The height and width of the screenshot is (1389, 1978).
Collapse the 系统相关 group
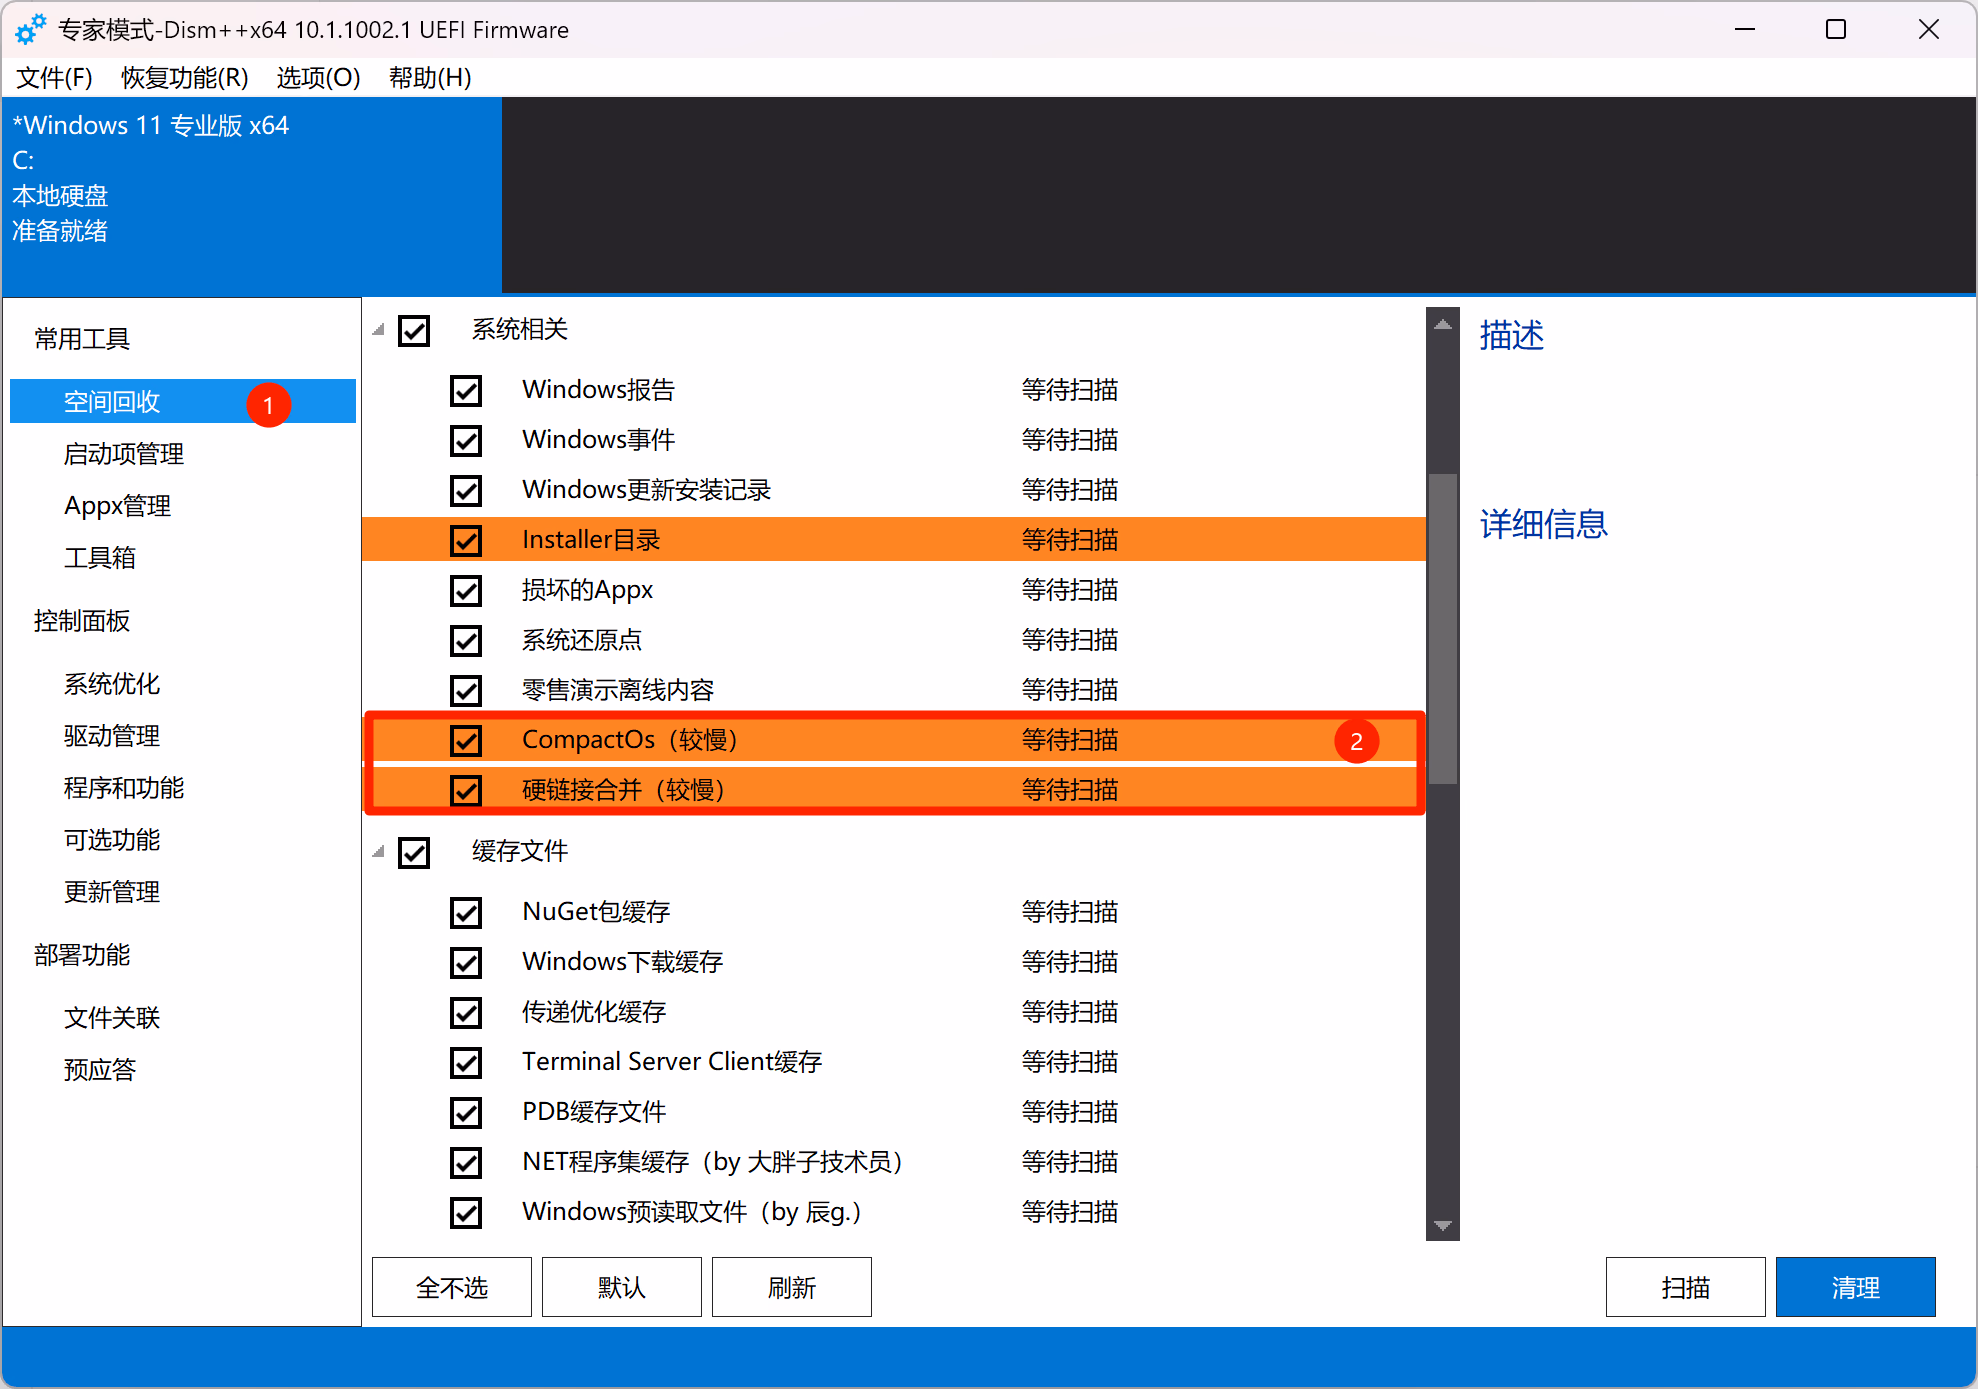pyautogui.click(x=379, y=330)
